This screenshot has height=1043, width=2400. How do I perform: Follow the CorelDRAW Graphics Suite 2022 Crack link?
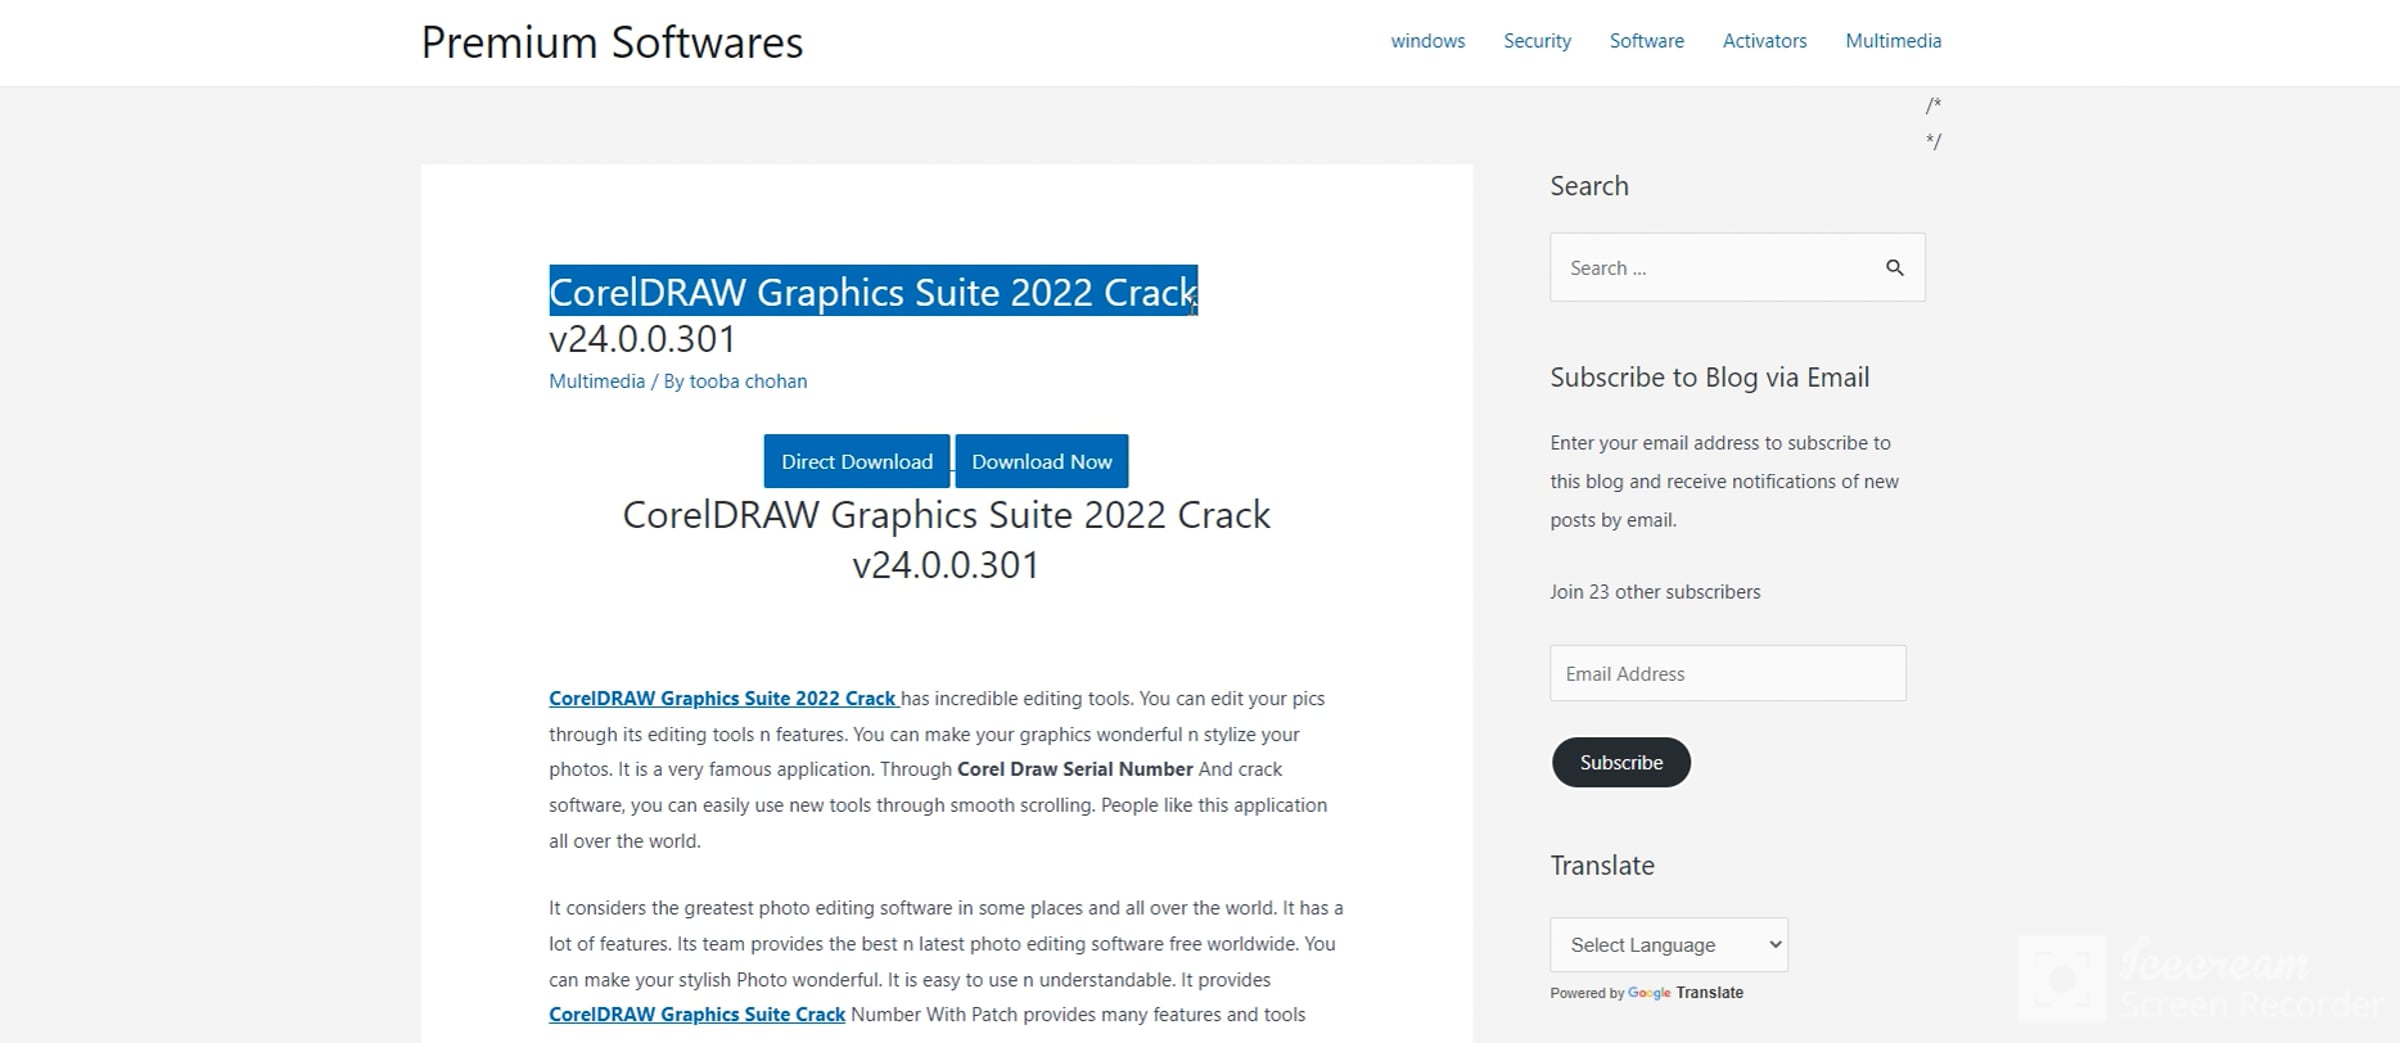[724, 698]
